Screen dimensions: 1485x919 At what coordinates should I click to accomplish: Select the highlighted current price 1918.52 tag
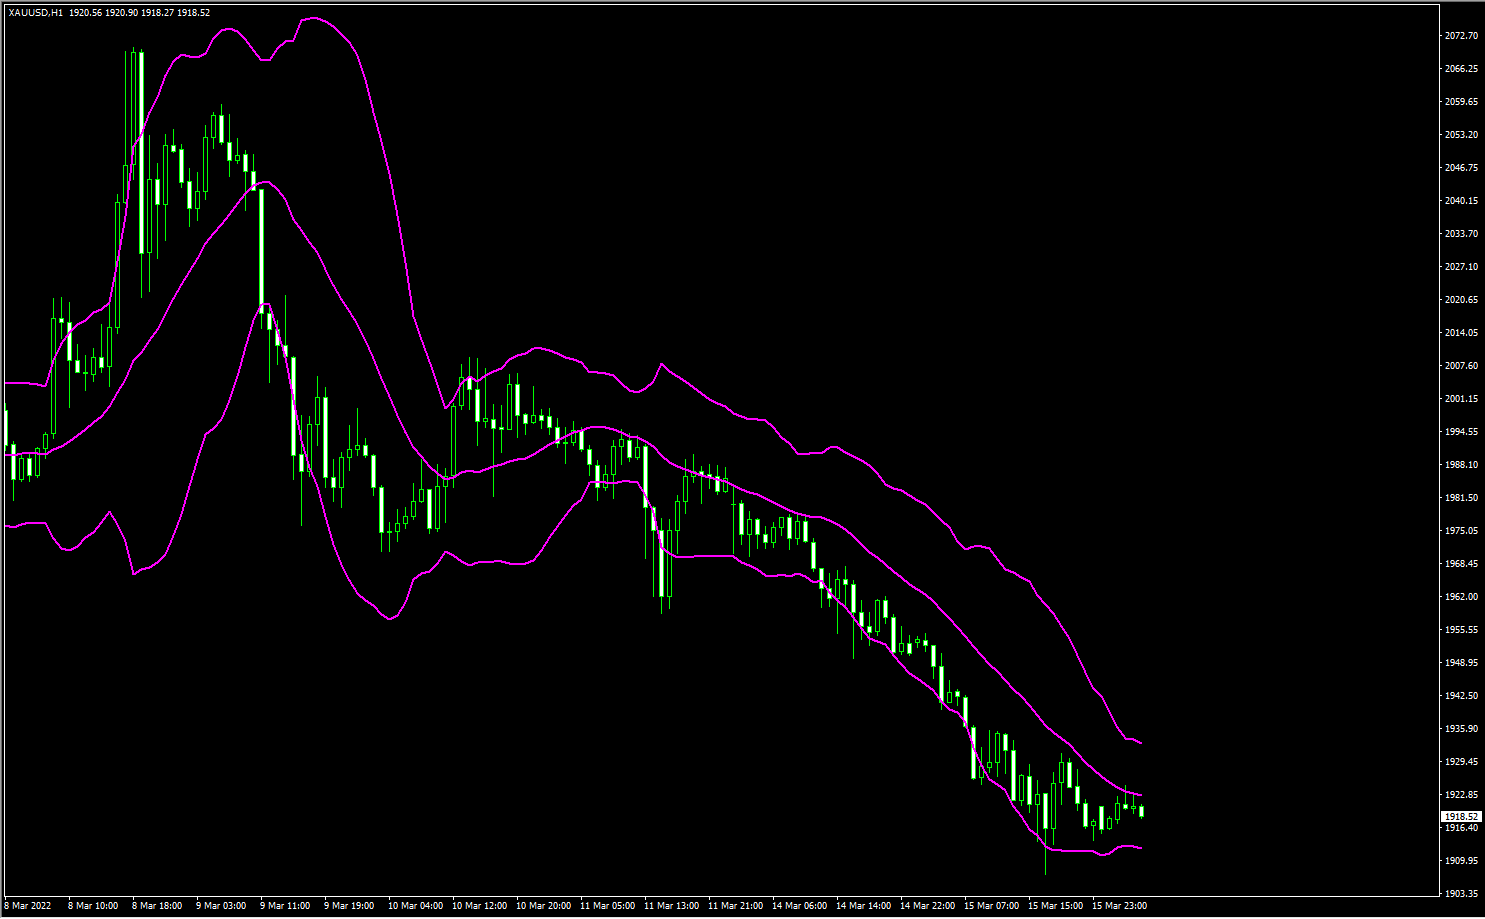pyautogui.click(x=1461, y=817)
